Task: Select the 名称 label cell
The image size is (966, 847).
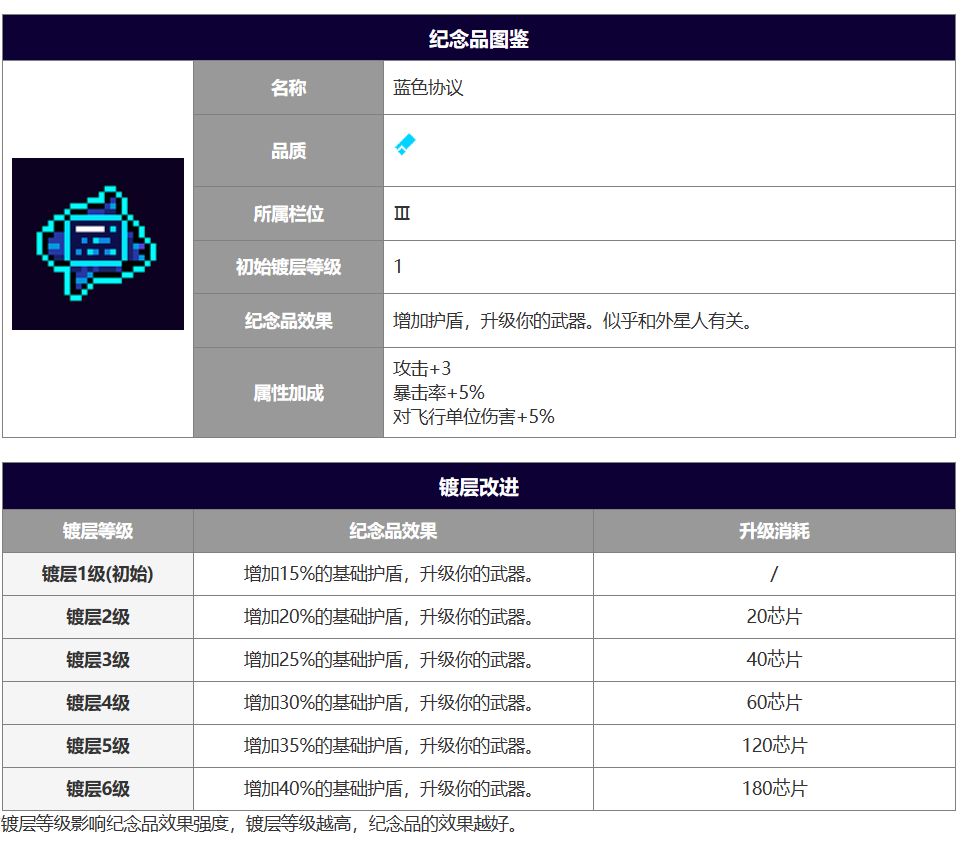Action: pos(288,87)
